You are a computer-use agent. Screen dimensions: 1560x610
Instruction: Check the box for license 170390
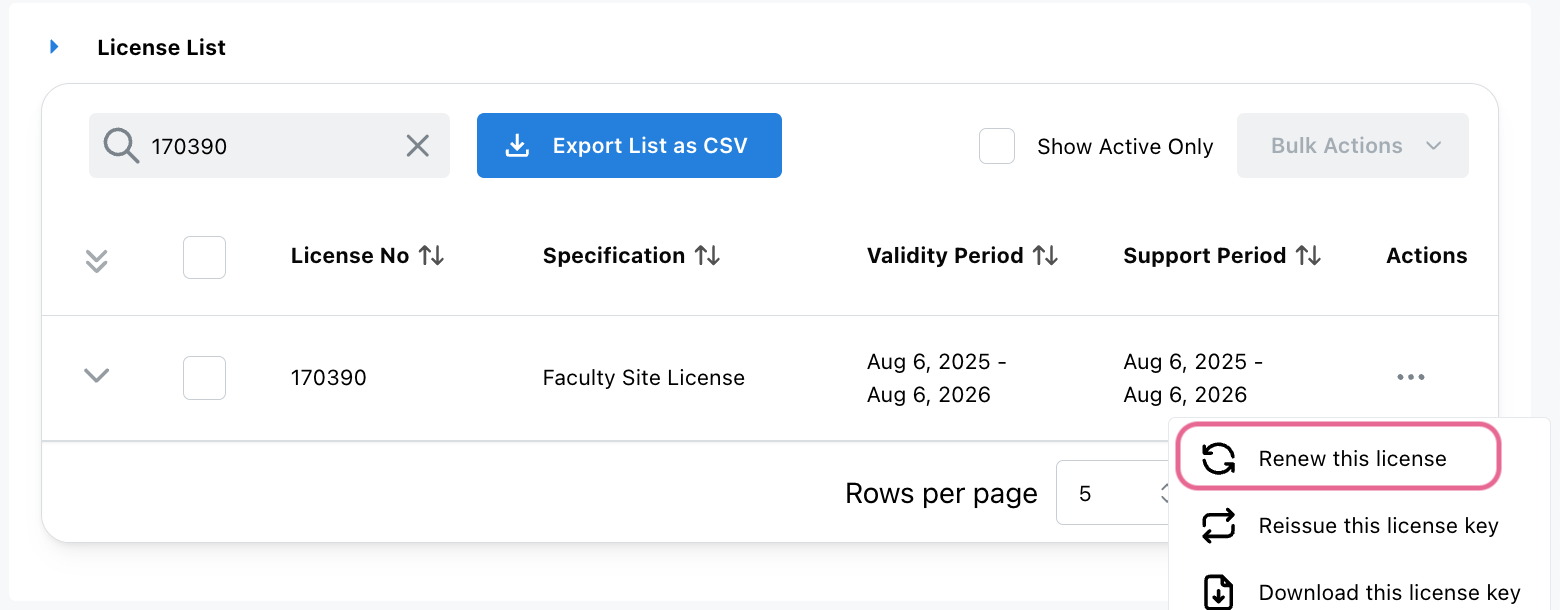204,378
